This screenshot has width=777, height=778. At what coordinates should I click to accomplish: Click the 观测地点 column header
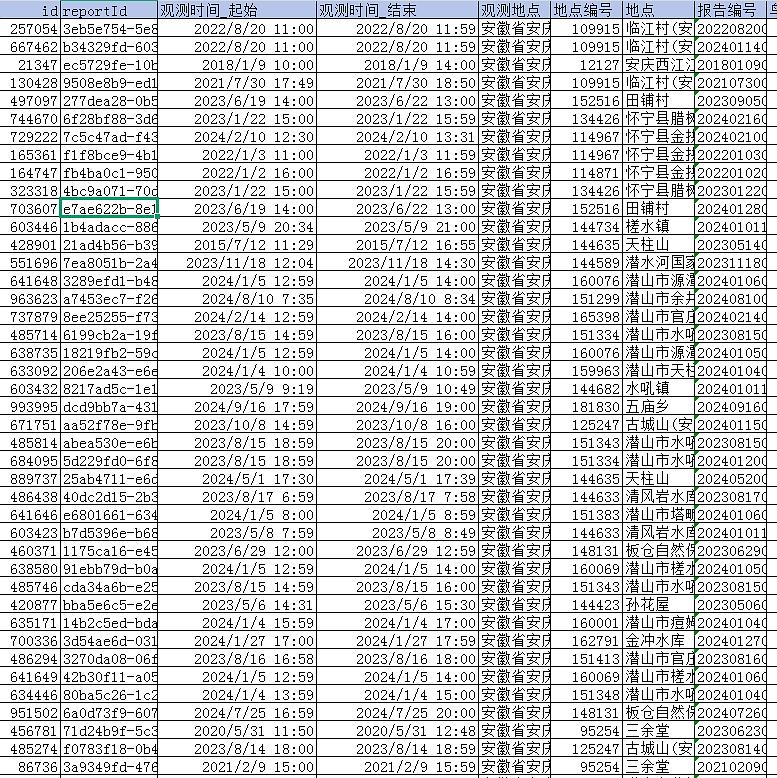515,10
